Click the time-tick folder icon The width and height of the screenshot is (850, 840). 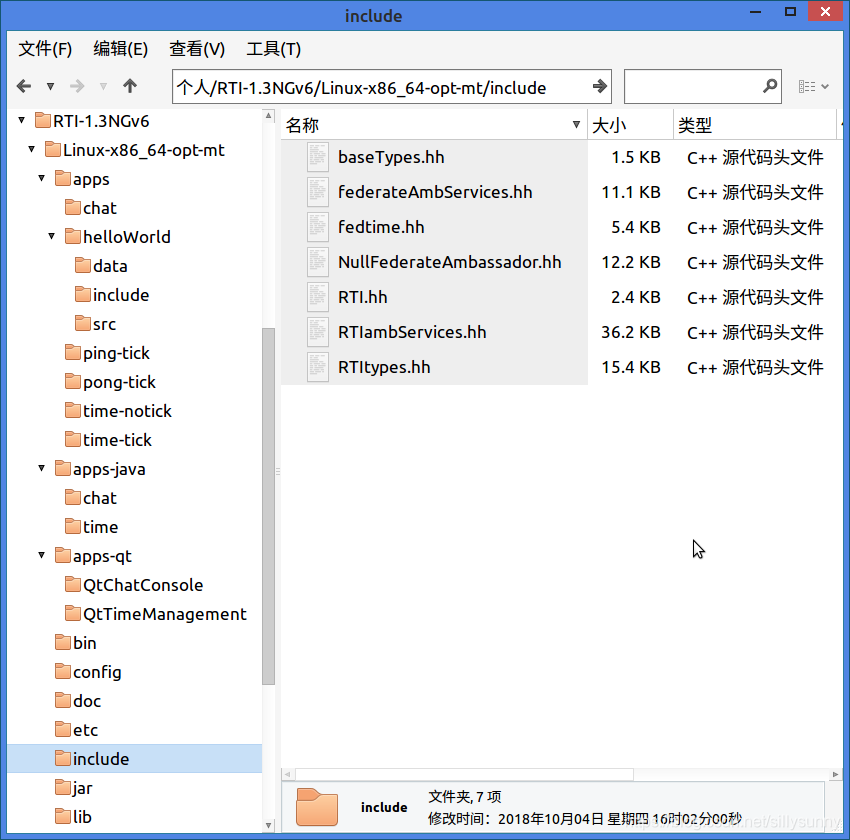pyautogui.click(x=73, y=439)
